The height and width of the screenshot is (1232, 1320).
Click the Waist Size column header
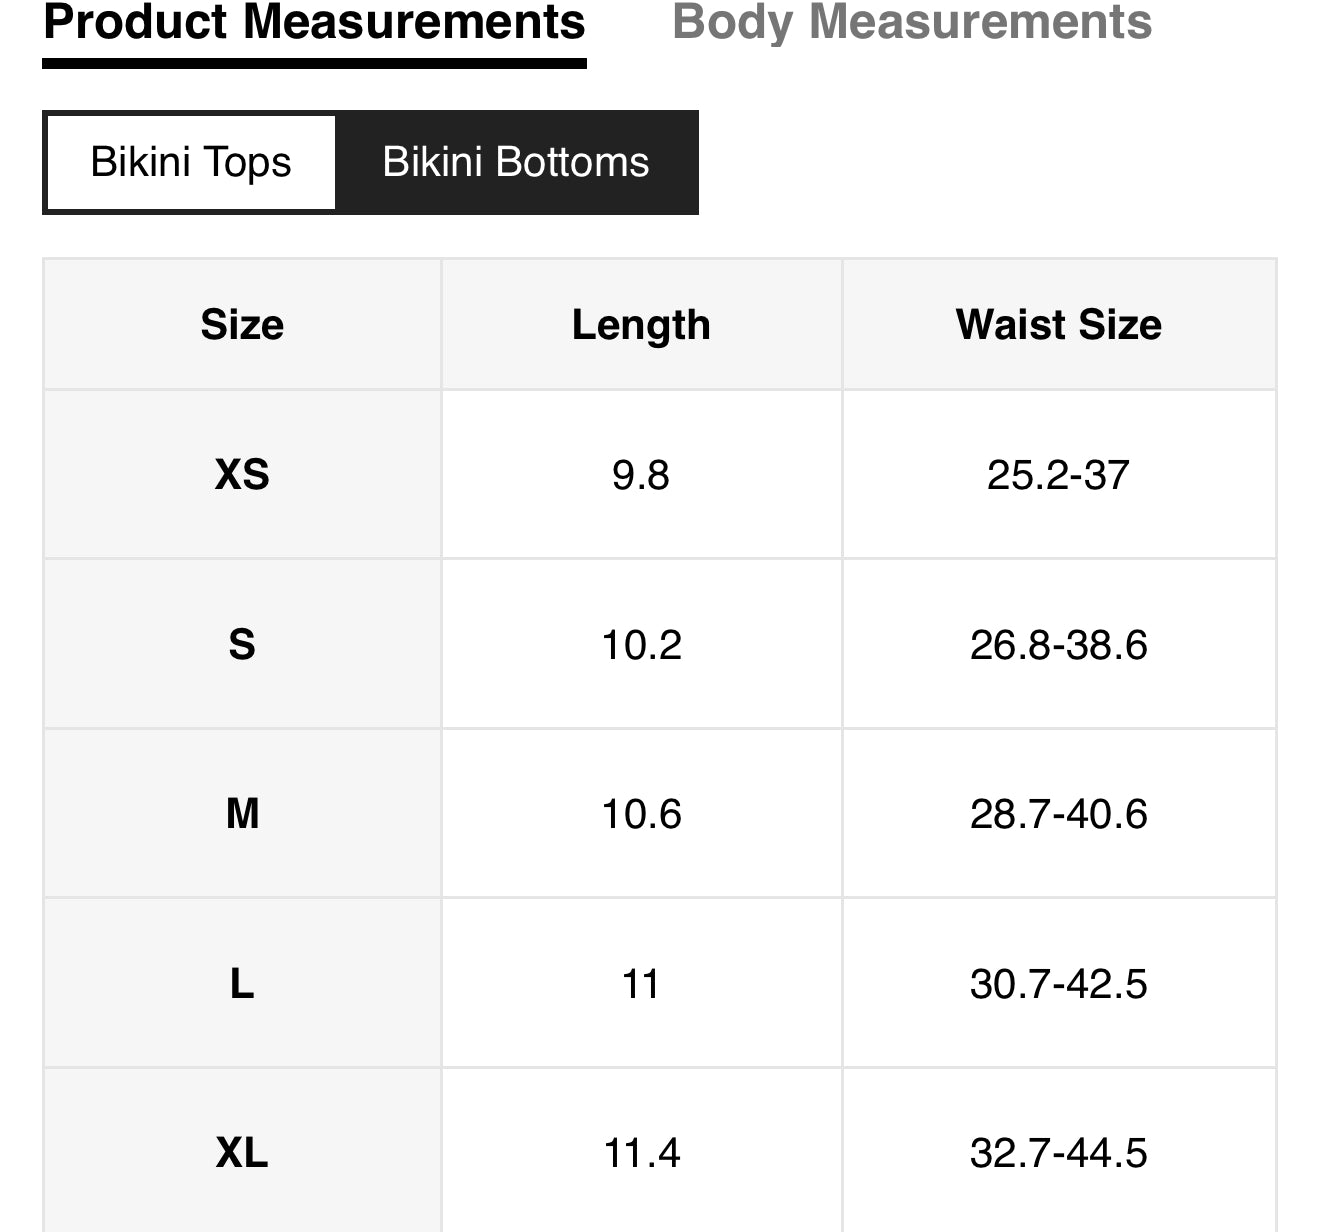click(1058, 325)
